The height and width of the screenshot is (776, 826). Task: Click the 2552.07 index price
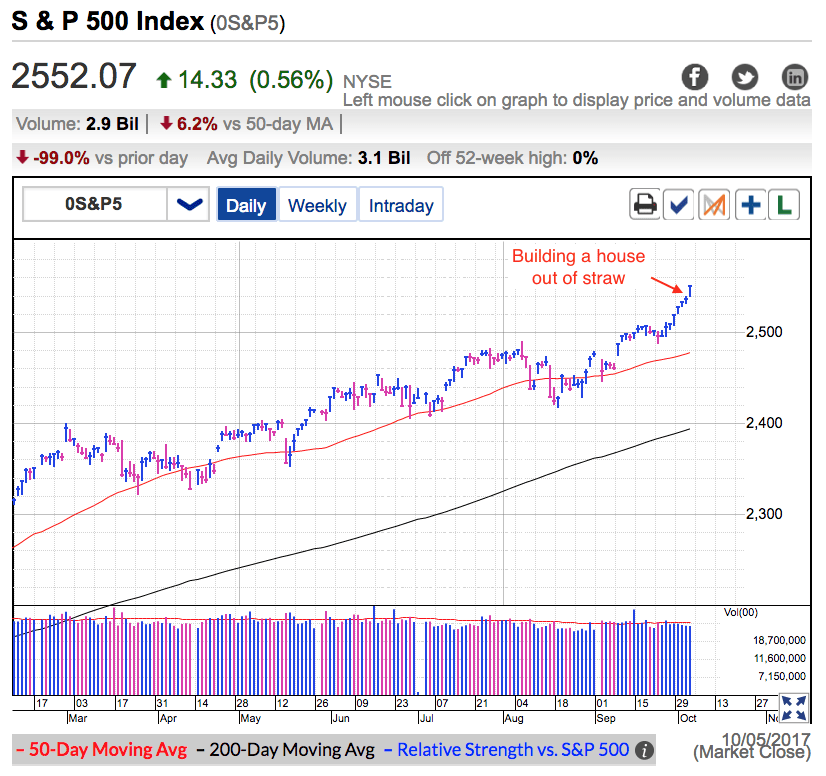point(74,77)
